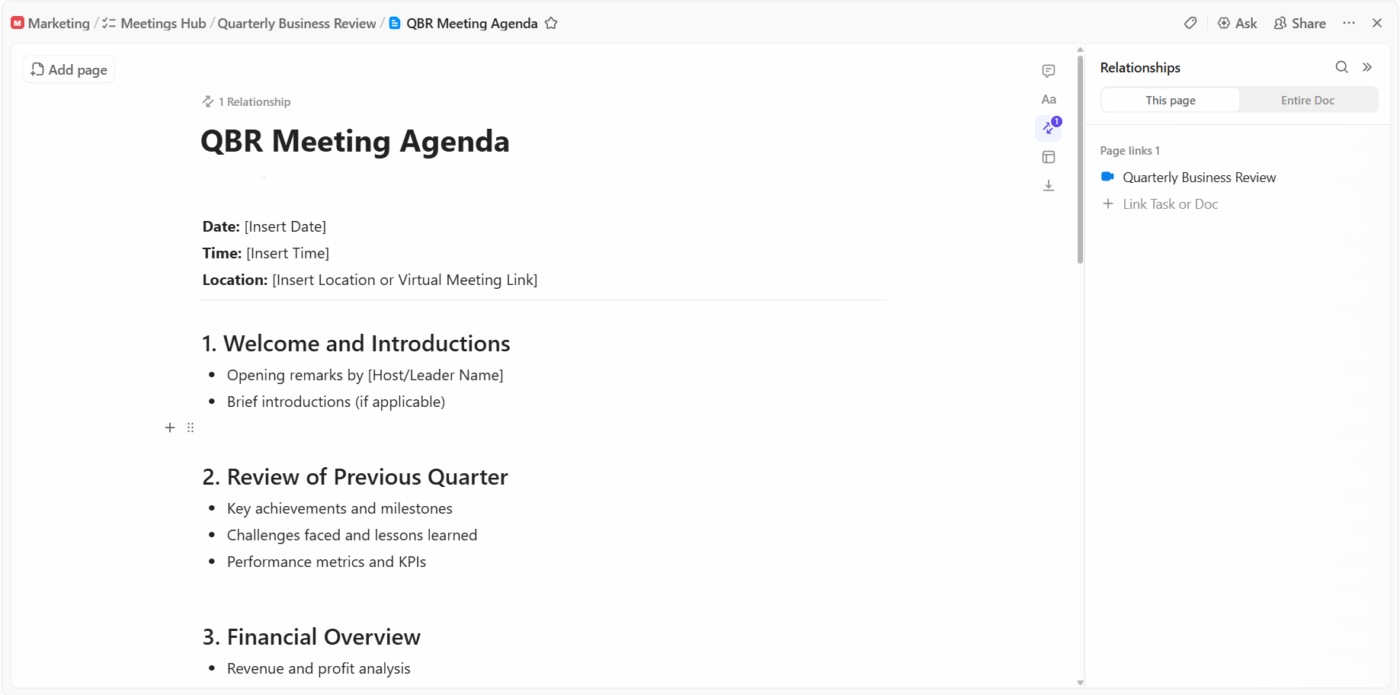Image resolution: width=1400 pixels, height=695 pixels.
Task: Open font settings with the Aa icon
Action: [x=1048, y=99]
